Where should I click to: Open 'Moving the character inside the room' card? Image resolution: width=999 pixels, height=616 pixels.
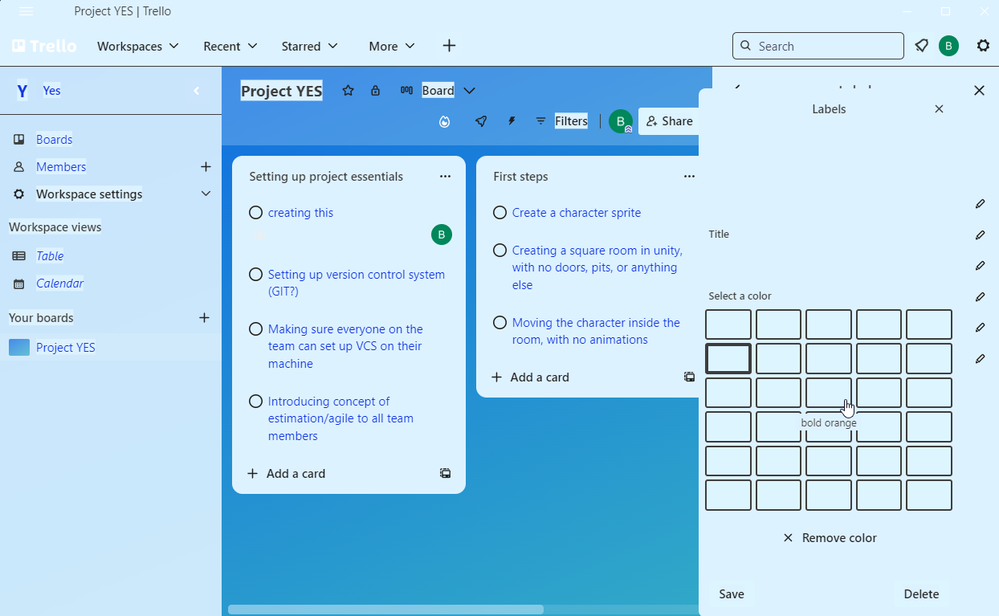point(596,331)
